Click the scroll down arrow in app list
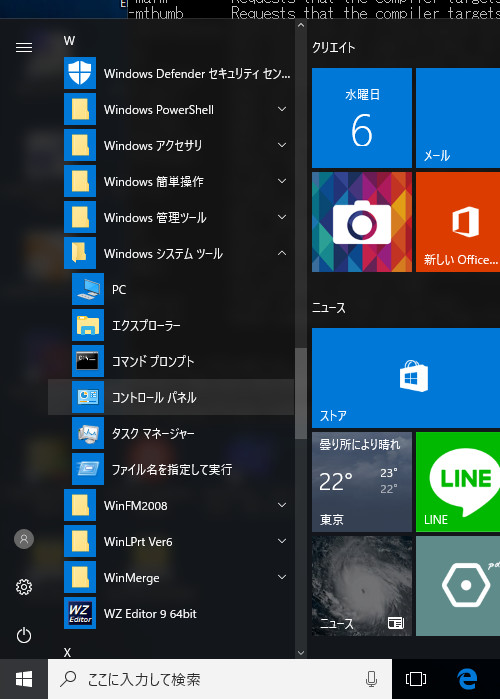The height and width of the screenshot is (699, 500). (x=301, y=653)
